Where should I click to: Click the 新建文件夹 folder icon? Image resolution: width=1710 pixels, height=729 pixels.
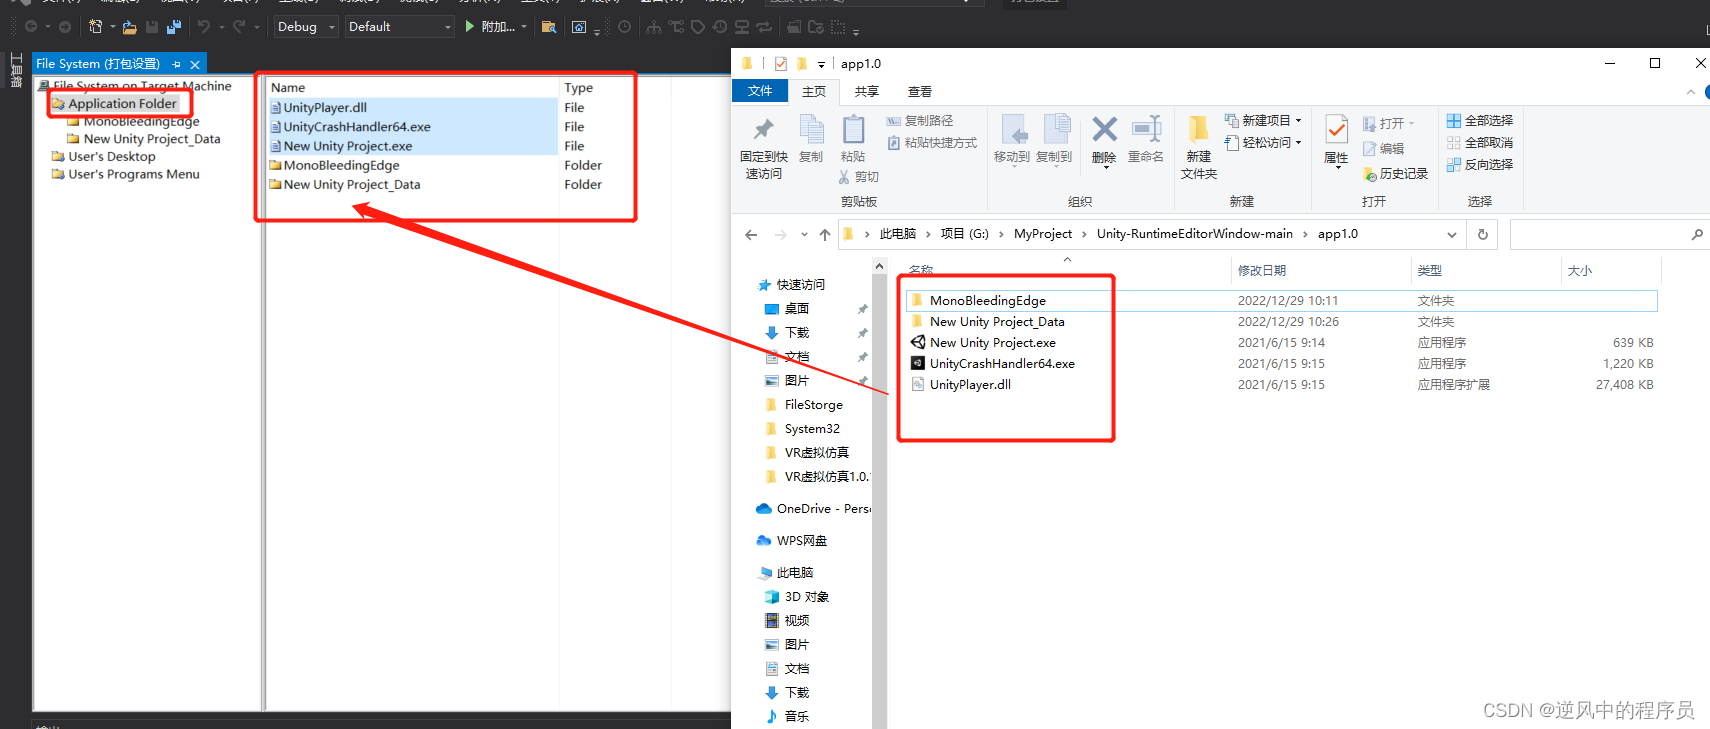1197,130
